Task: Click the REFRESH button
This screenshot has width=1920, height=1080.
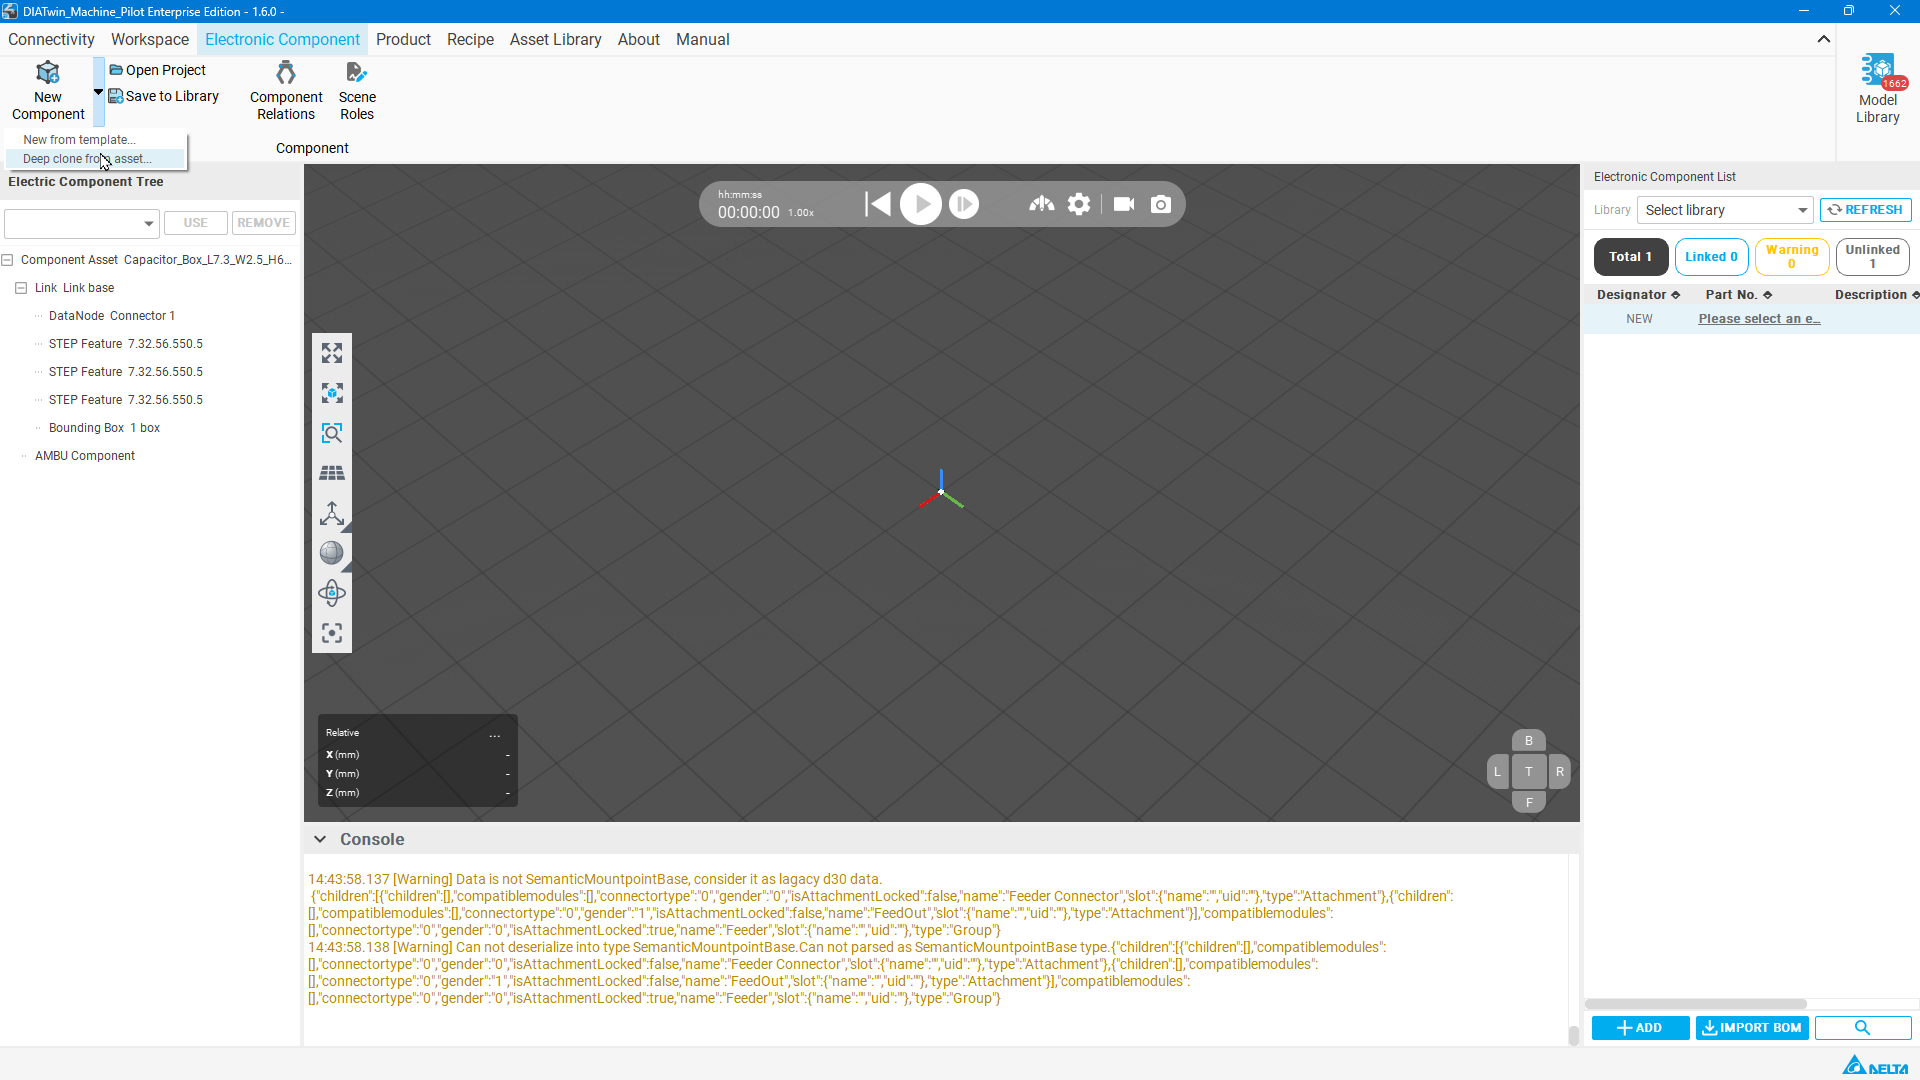Action: point(1866,210)
